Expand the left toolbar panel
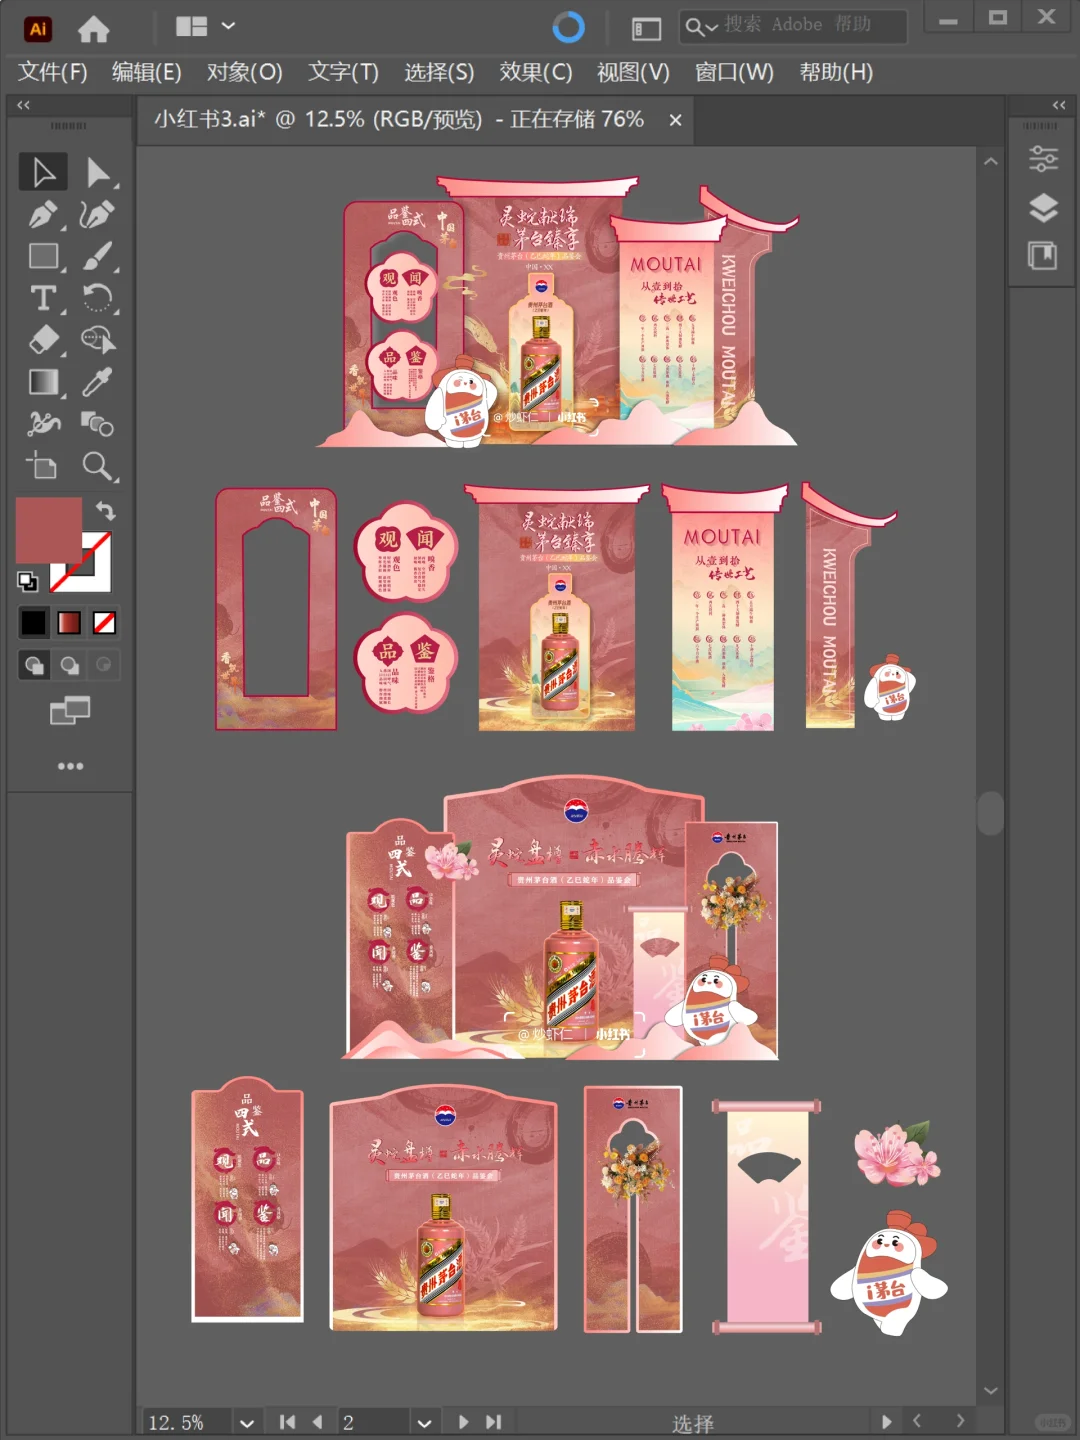Viewport: 1080px width, 1440px height. coord(23,105)
